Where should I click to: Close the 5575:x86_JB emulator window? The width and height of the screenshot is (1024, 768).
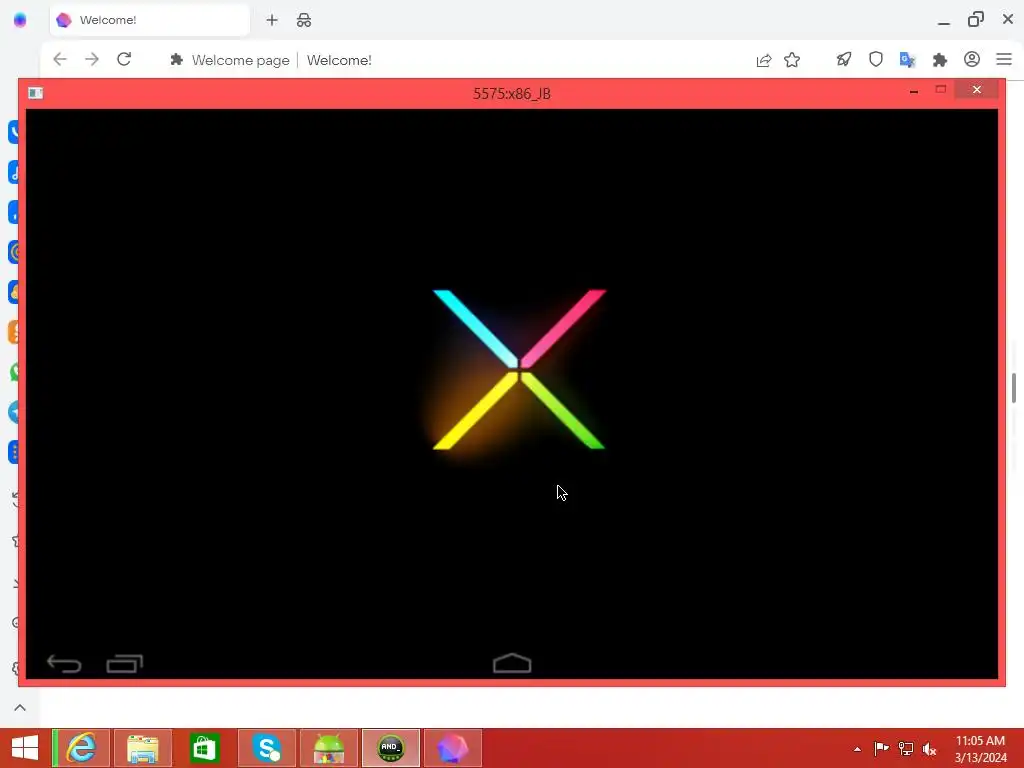click(976, 89)
